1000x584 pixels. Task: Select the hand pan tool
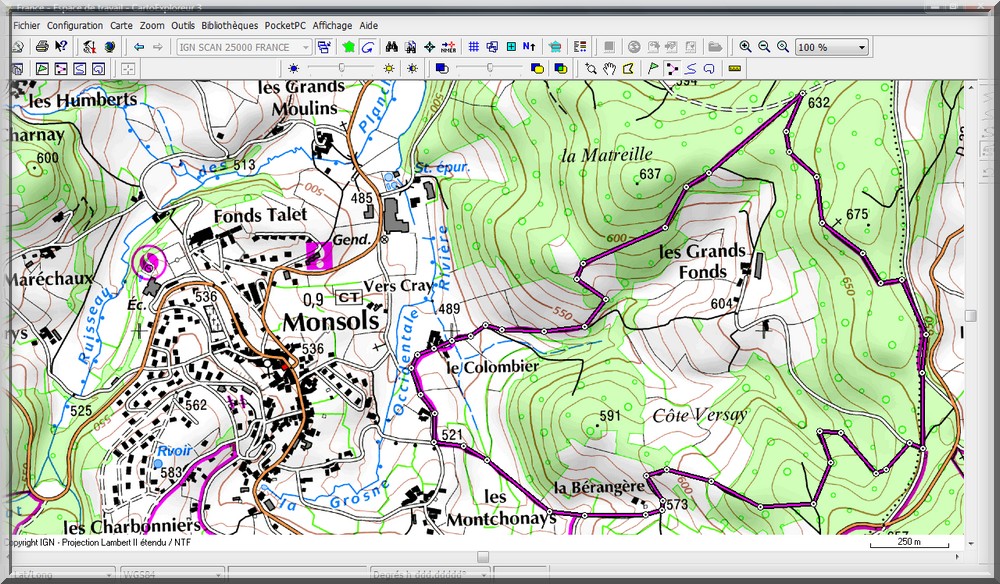coord(610,68)
